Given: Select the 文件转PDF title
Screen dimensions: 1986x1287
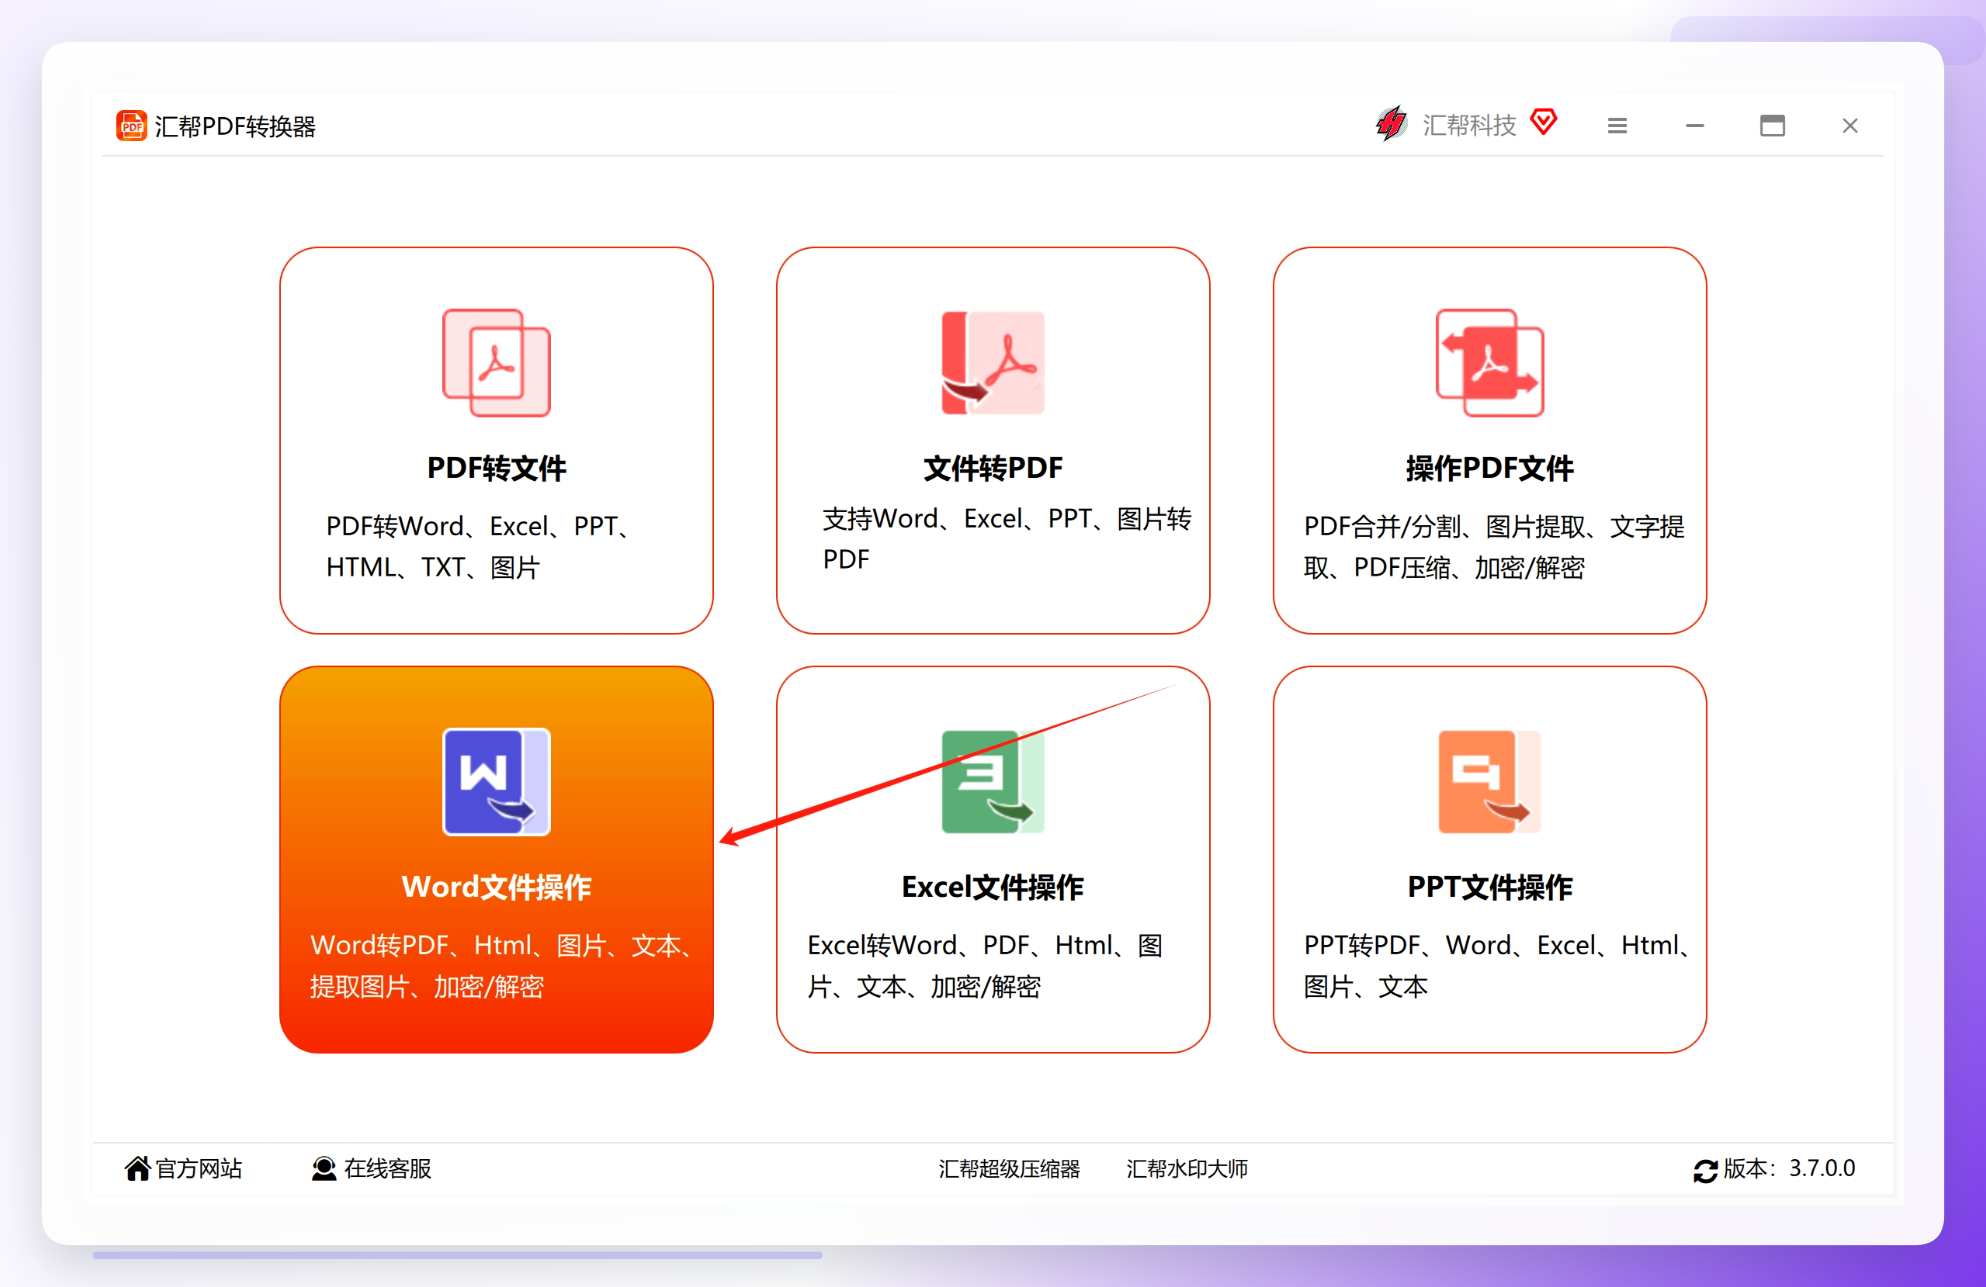Looking at the screenshot, I should click(993, 468).
